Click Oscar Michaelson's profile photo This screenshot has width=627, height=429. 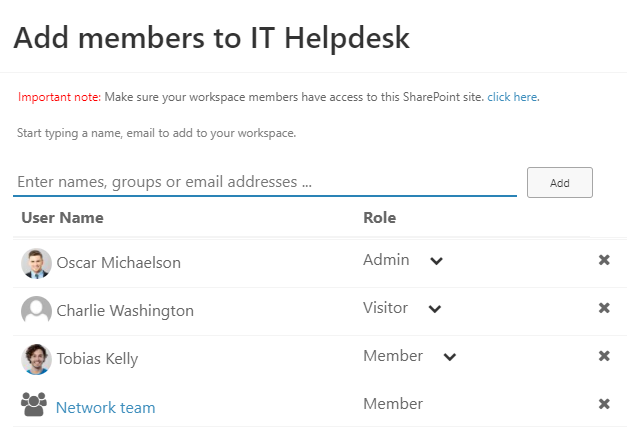point(36,263)
